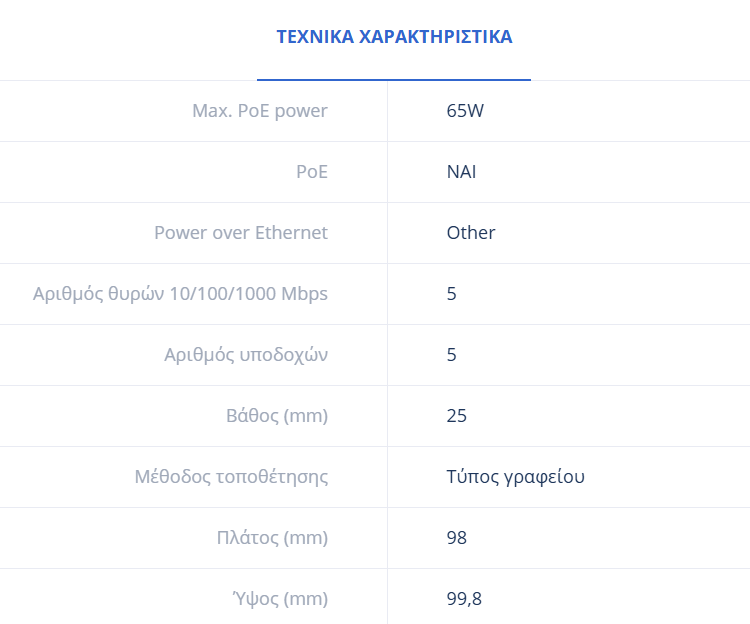Select the width value 98
Screen dimensions: 750x624
[x=457, y=538]
